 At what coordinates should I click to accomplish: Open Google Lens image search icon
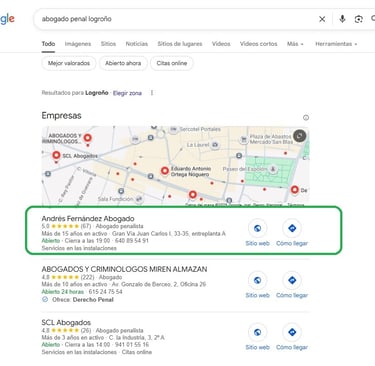tap(359, 19)
